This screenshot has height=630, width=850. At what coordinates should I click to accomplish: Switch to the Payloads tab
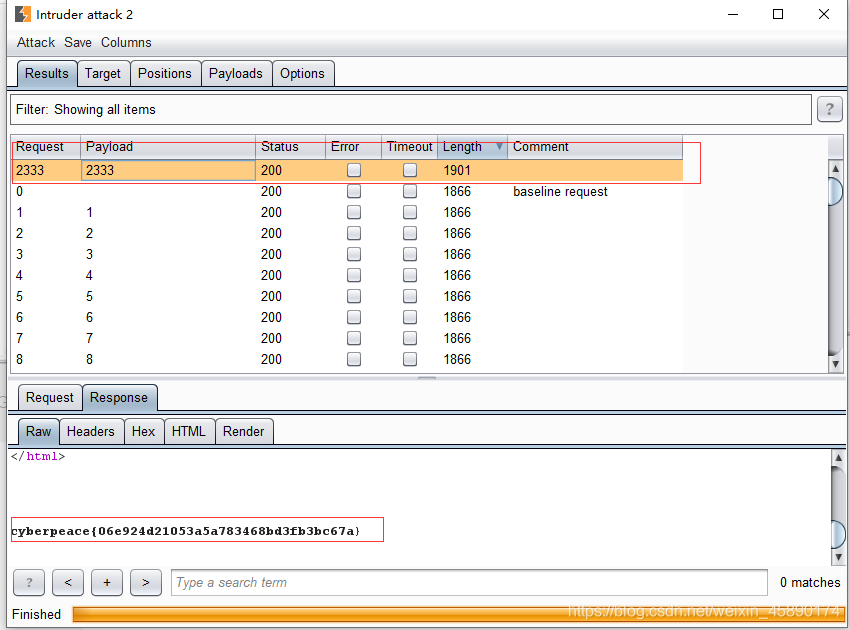236,74
